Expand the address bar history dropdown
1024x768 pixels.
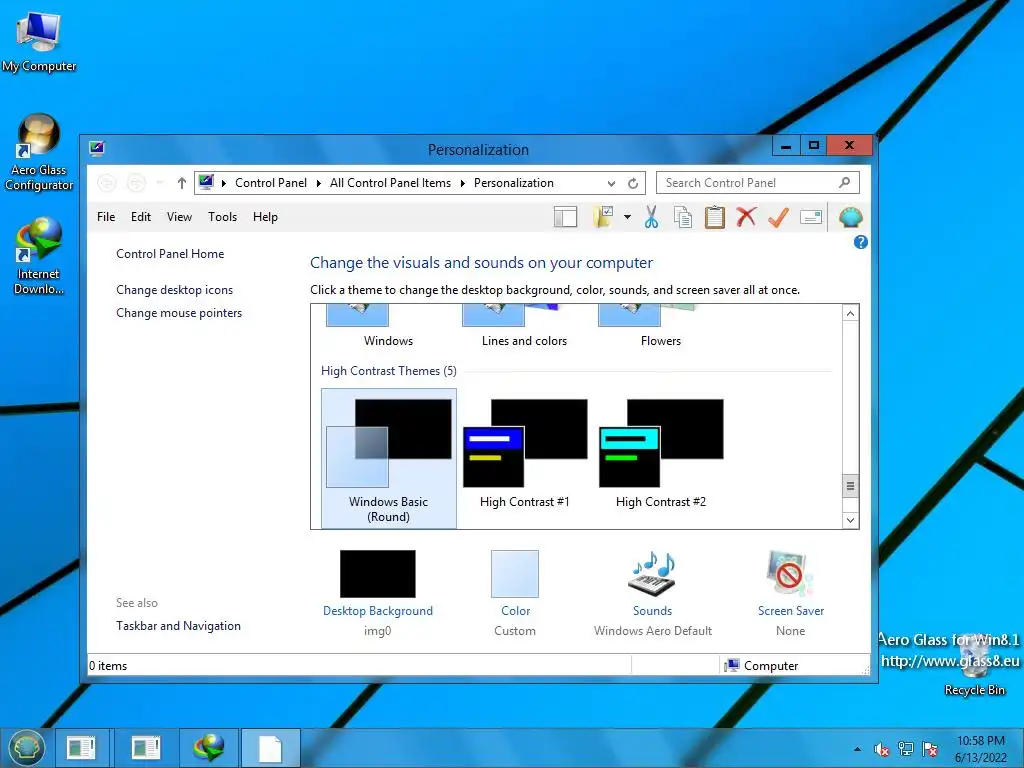coord(611,184)
